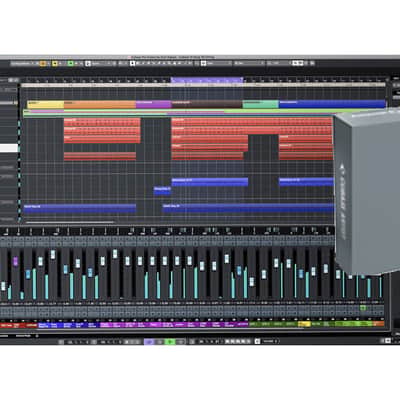
Task: Click the orange button in the top toolbar
Action: [43, 63]
